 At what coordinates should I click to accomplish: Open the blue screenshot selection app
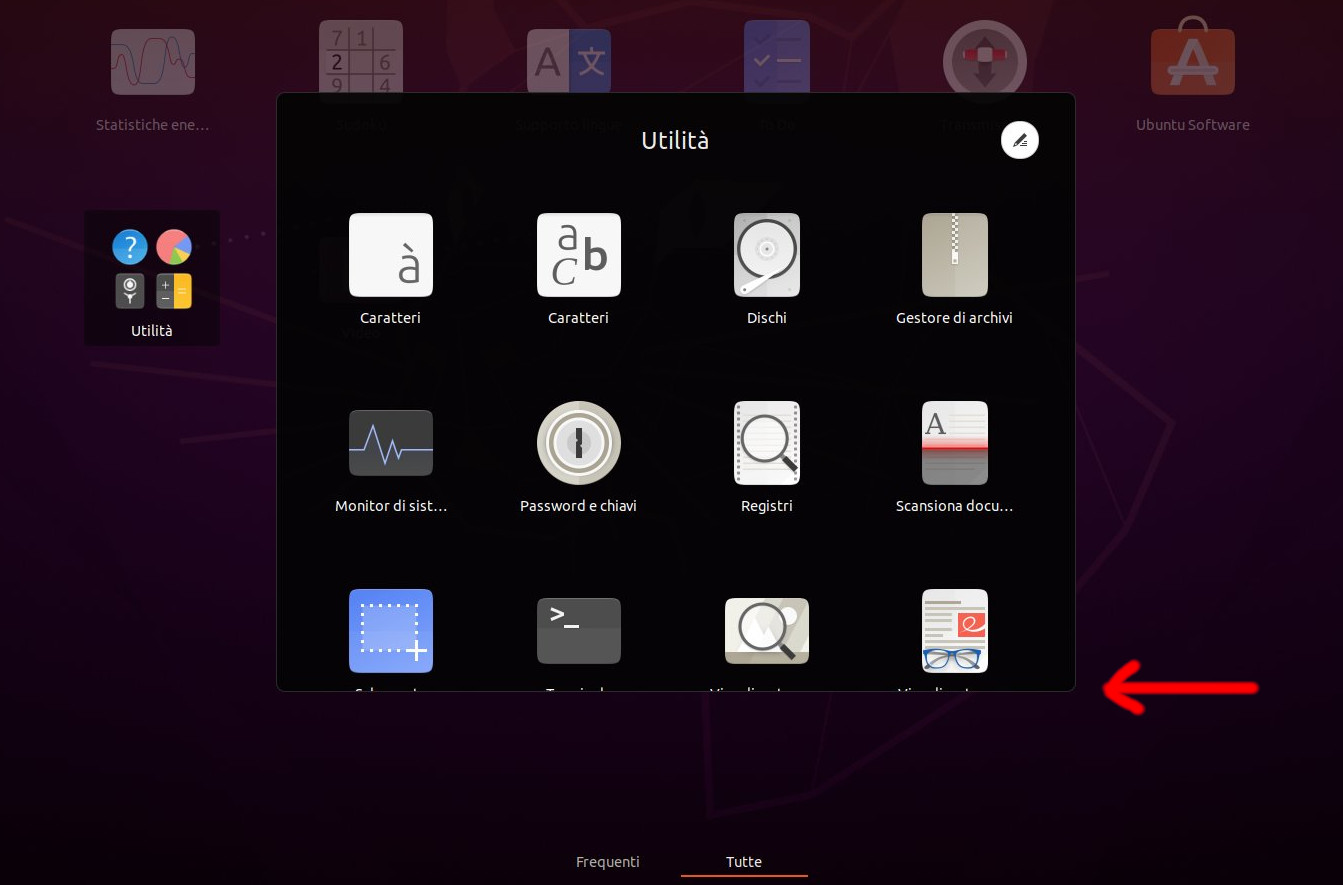coord(391,631)
